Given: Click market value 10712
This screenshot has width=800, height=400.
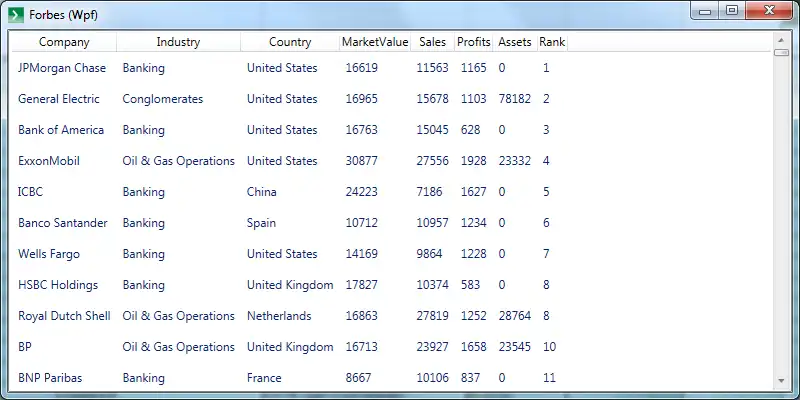Looking at the screenshot, I should point(362,223).
